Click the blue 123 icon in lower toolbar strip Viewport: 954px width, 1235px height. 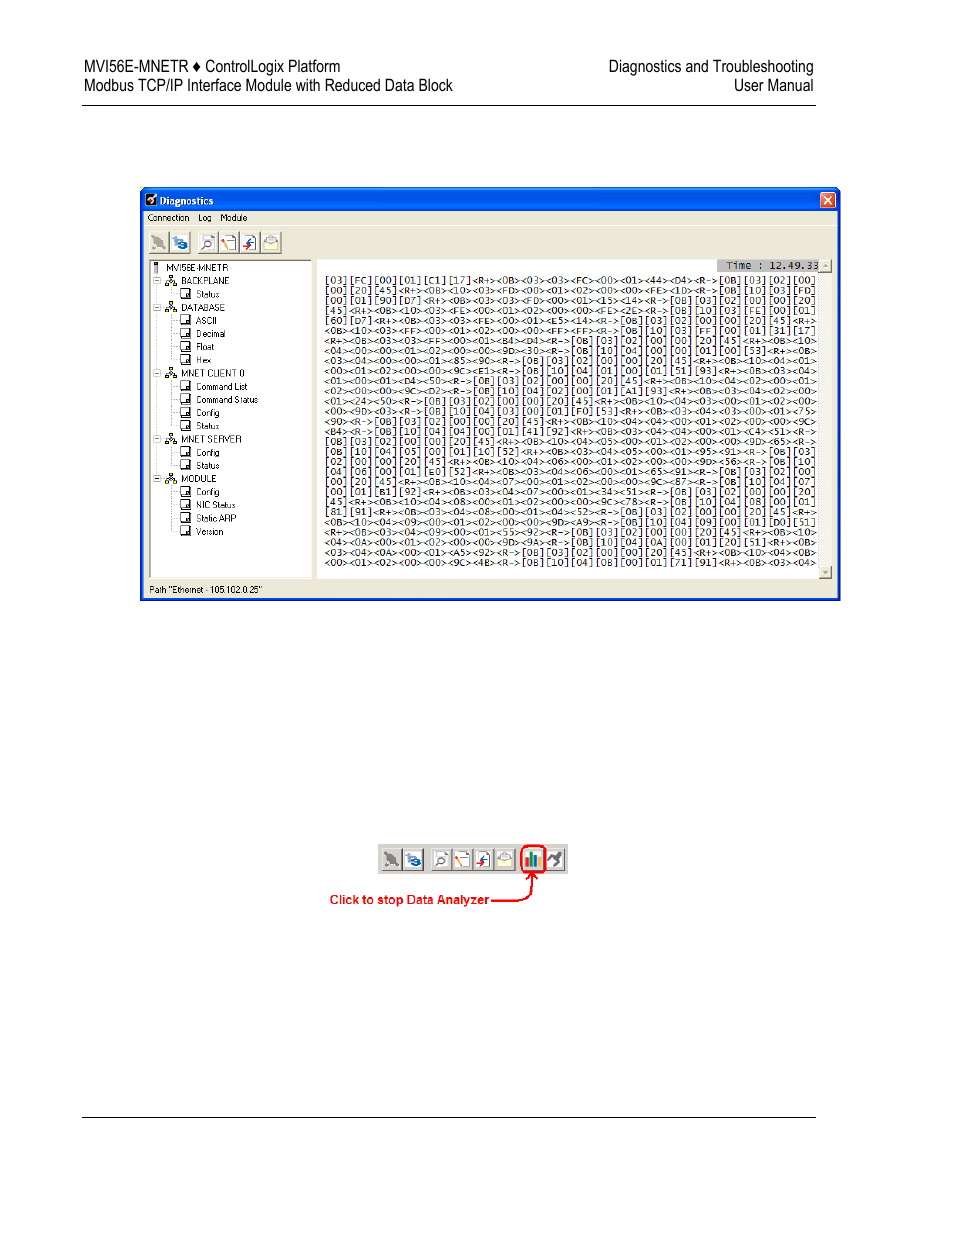point(414,859)
